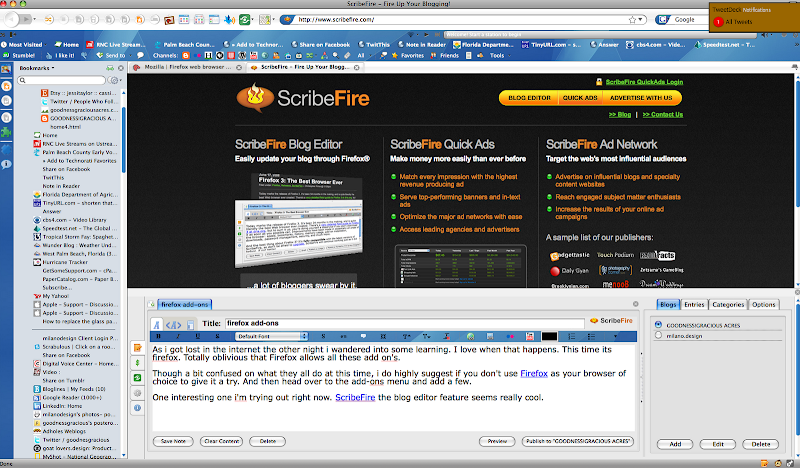Insert a Flickr photo
The image size is (800, 468).
coord(510,336)
